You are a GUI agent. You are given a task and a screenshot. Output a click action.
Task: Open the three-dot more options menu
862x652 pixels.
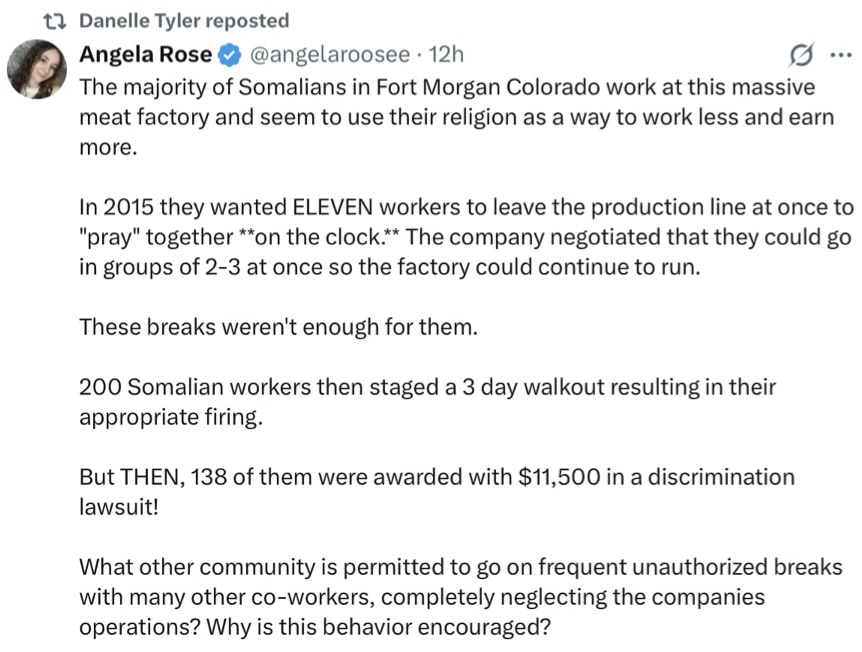click(839, 54)
